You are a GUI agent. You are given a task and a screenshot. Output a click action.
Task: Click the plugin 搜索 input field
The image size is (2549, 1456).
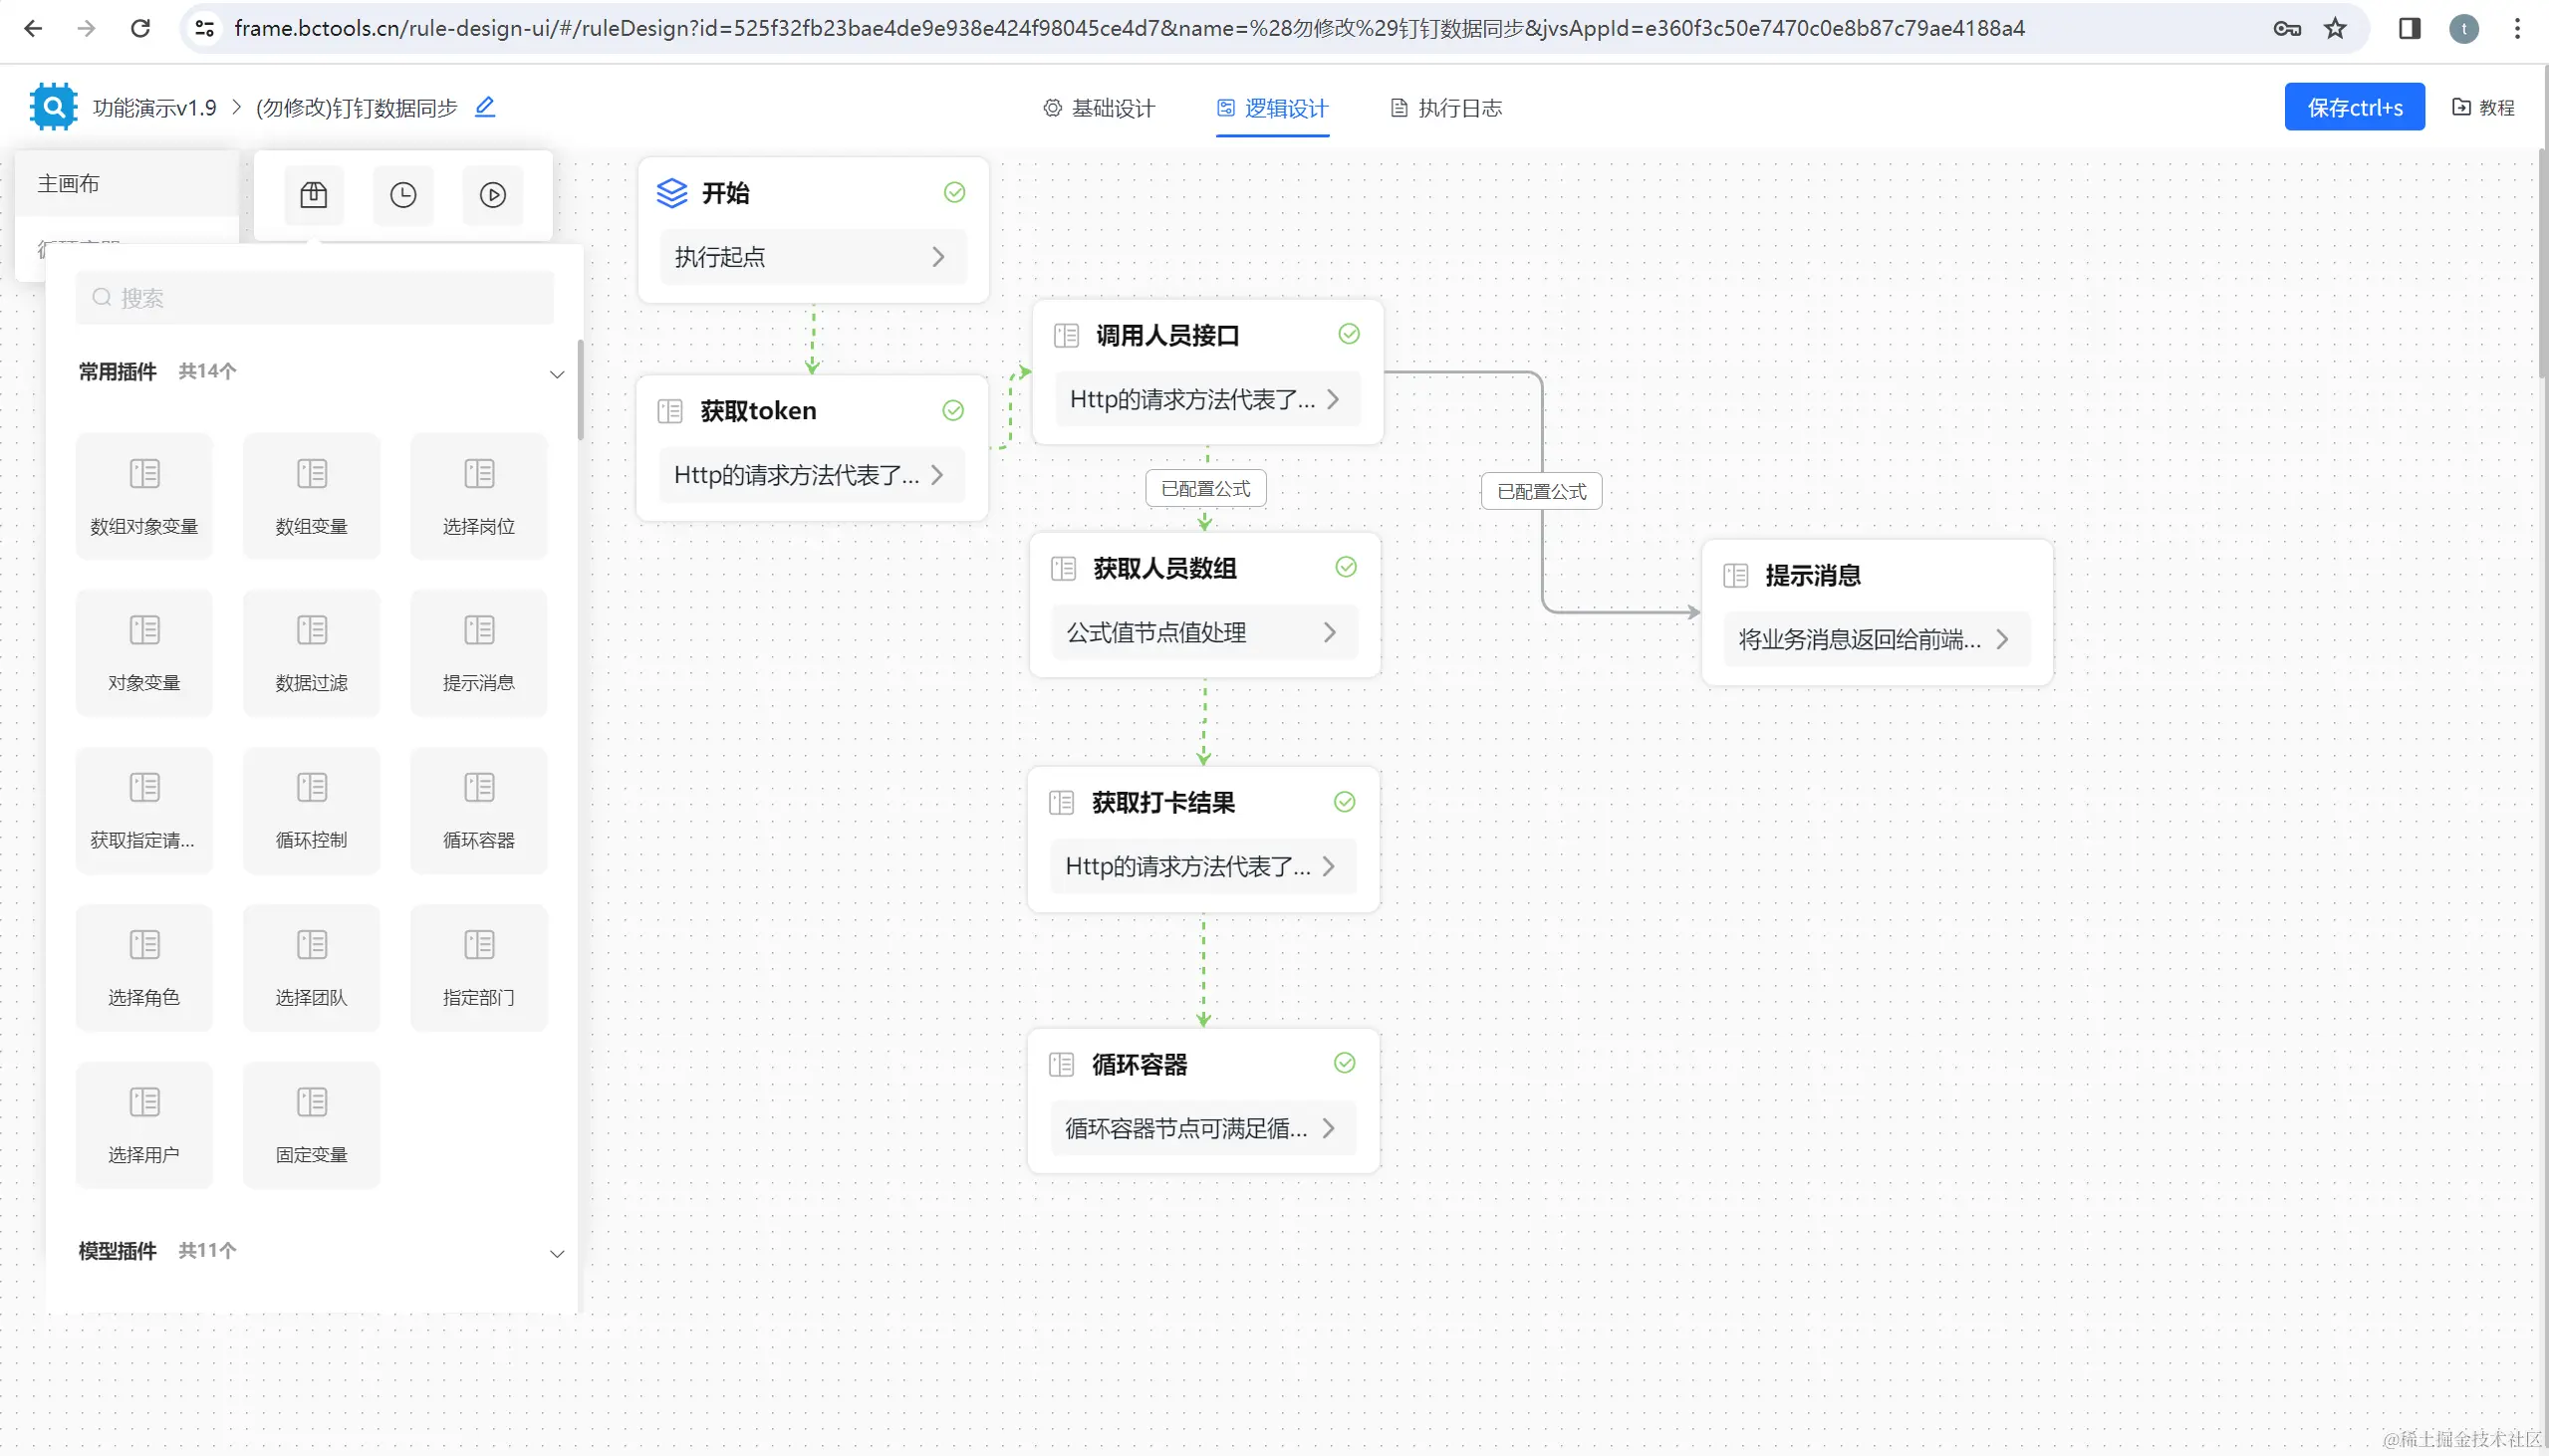pos(315,298)
